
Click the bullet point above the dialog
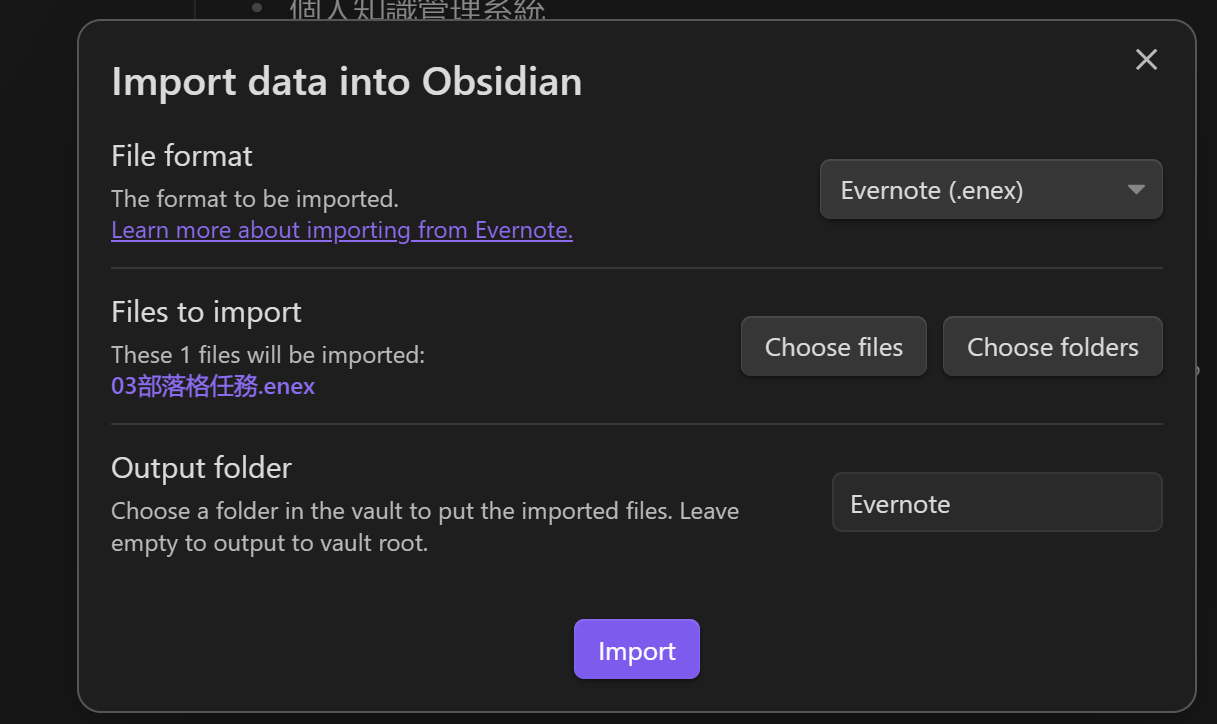(x=257, y=8)
